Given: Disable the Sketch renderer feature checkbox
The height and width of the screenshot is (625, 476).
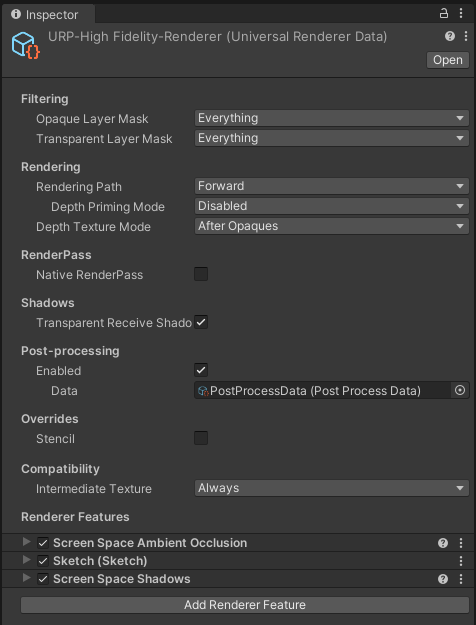Looking at the screenshot, I should [x=43, y=561].
